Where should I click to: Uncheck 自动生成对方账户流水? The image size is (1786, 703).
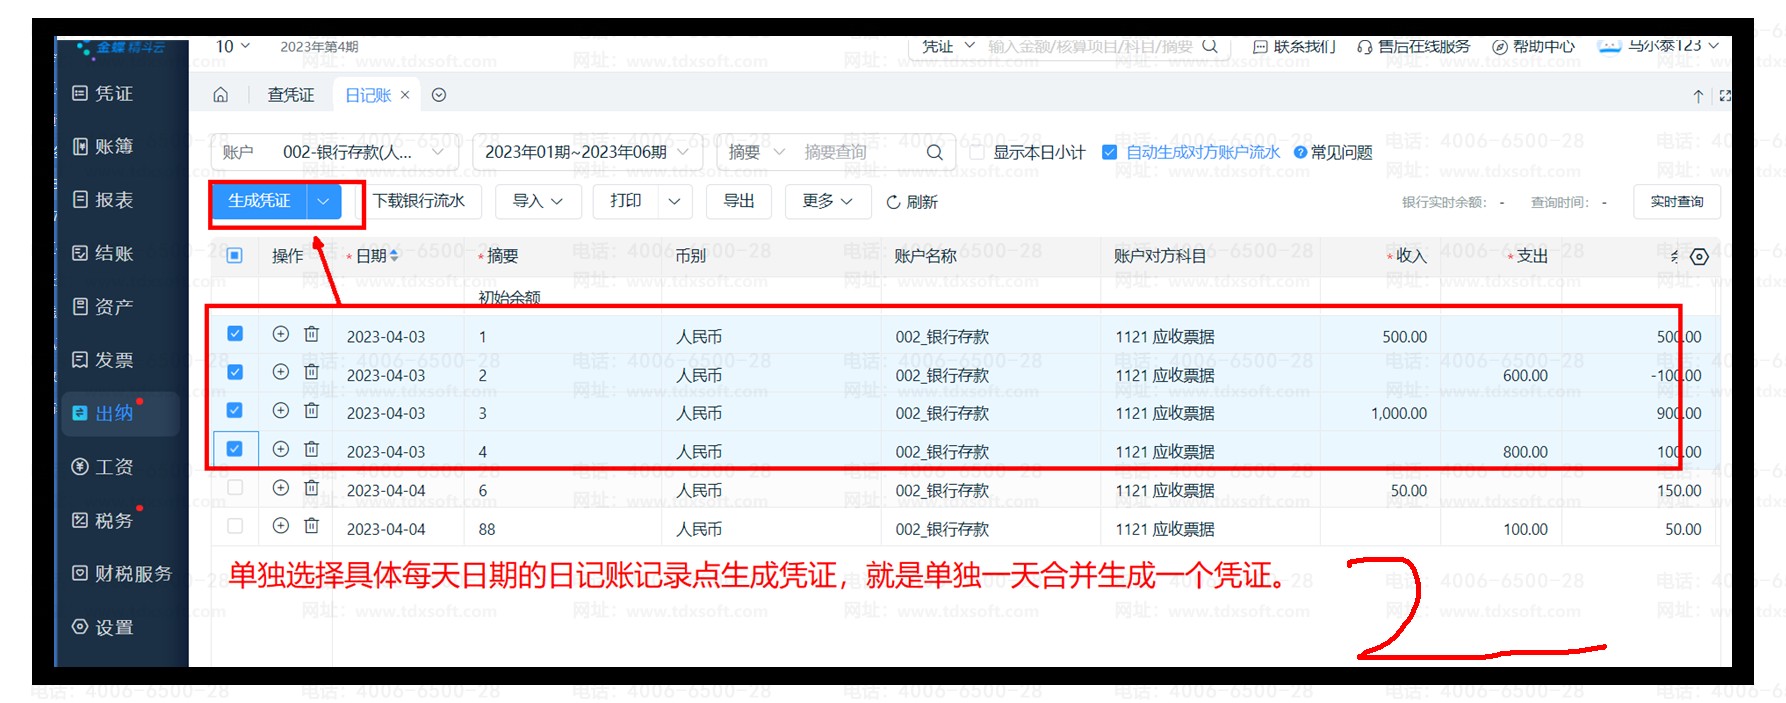coord(1109,152)
